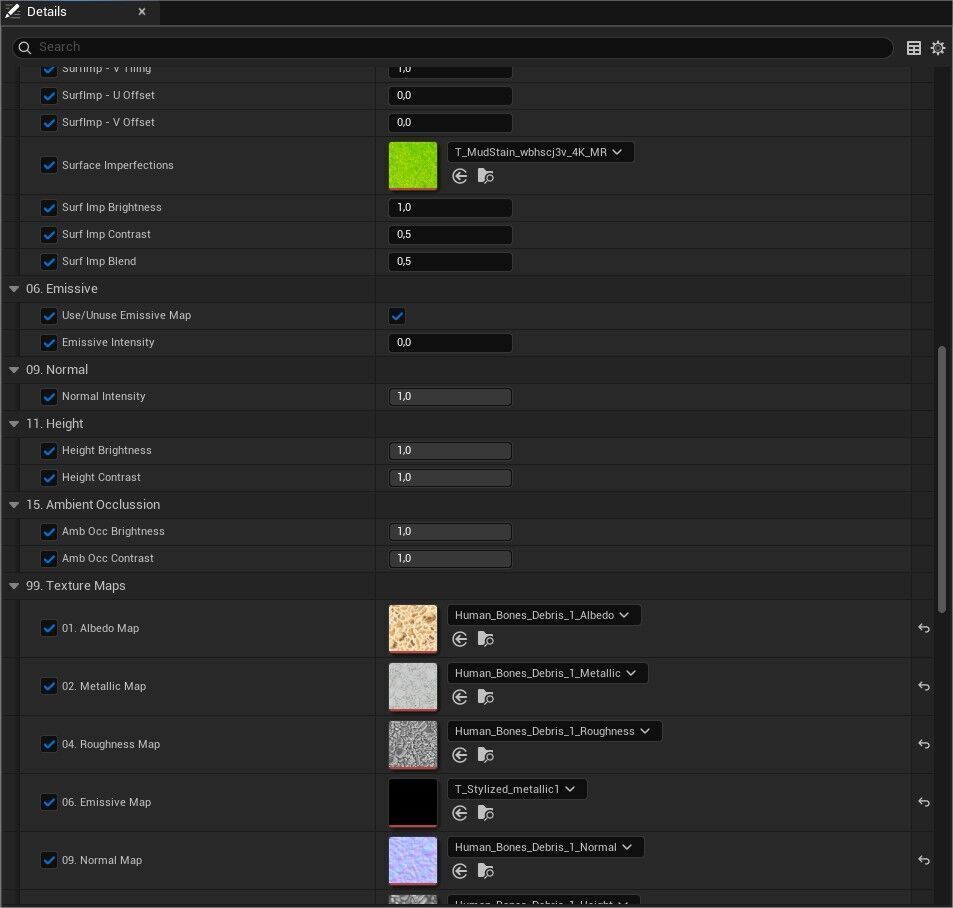Reset Normal Map to default value
This screenshot has width=953, height=908.
(924, 860)
